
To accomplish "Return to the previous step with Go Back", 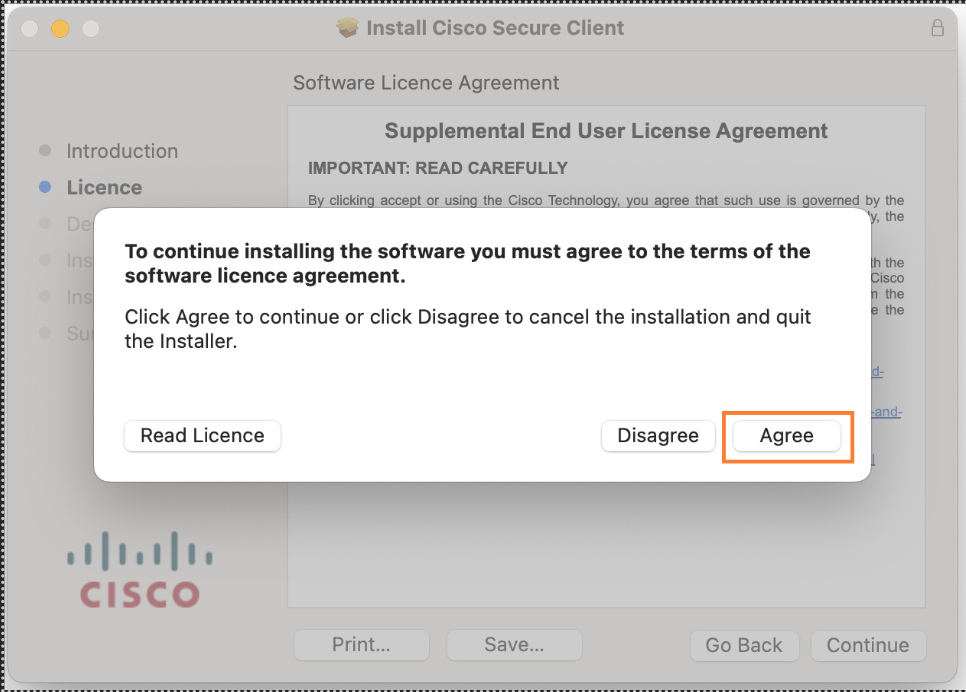I will pyautogui.click(x=744, y=645).
